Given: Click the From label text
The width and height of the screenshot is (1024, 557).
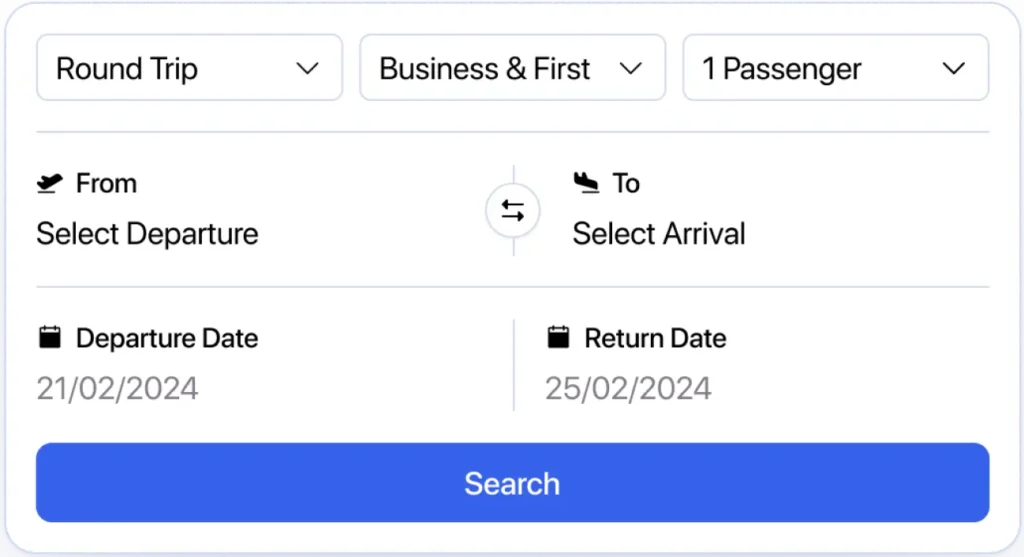Looking at the screenshot, I should 106,183.
